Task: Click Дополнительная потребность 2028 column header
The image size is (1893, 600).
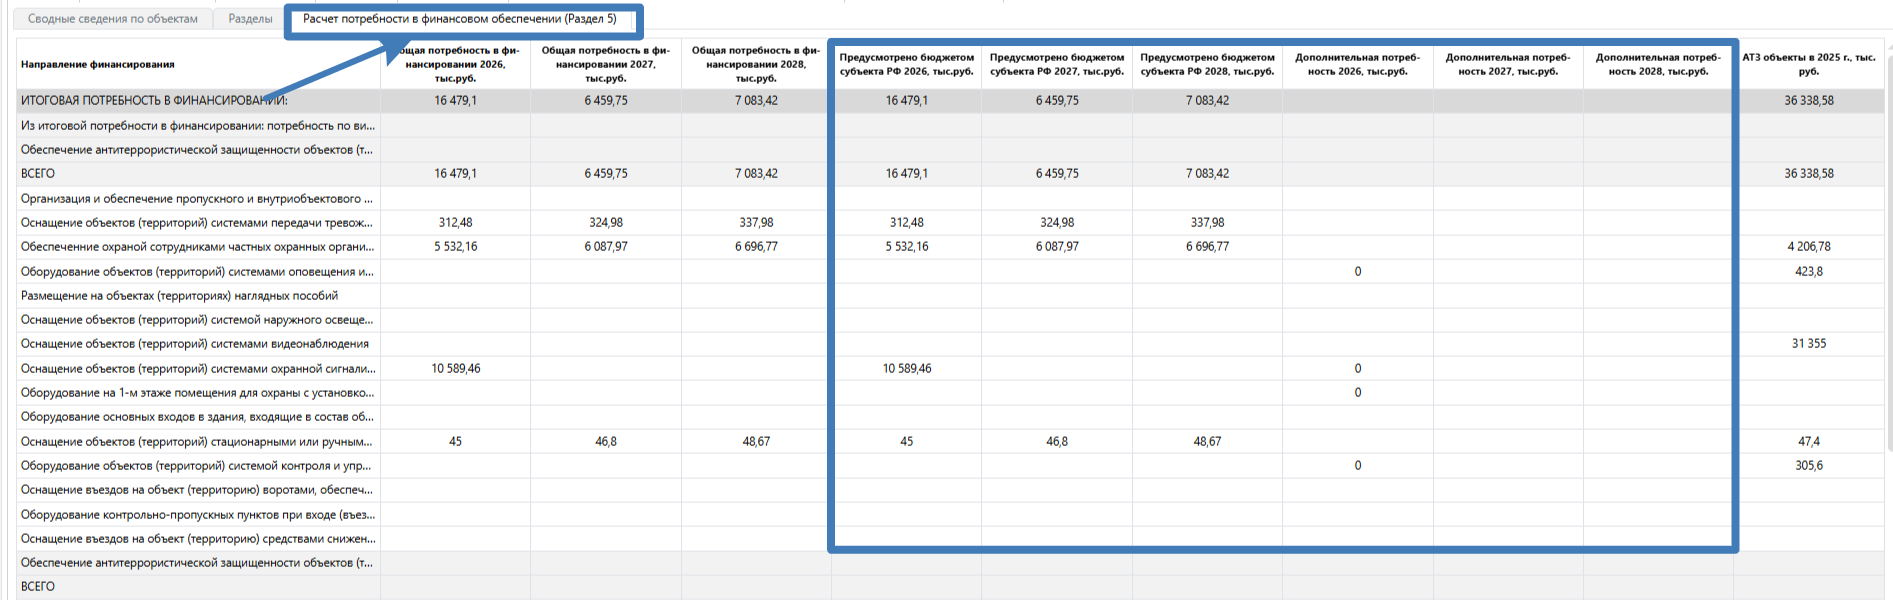Action: [x=1658, y=64]
